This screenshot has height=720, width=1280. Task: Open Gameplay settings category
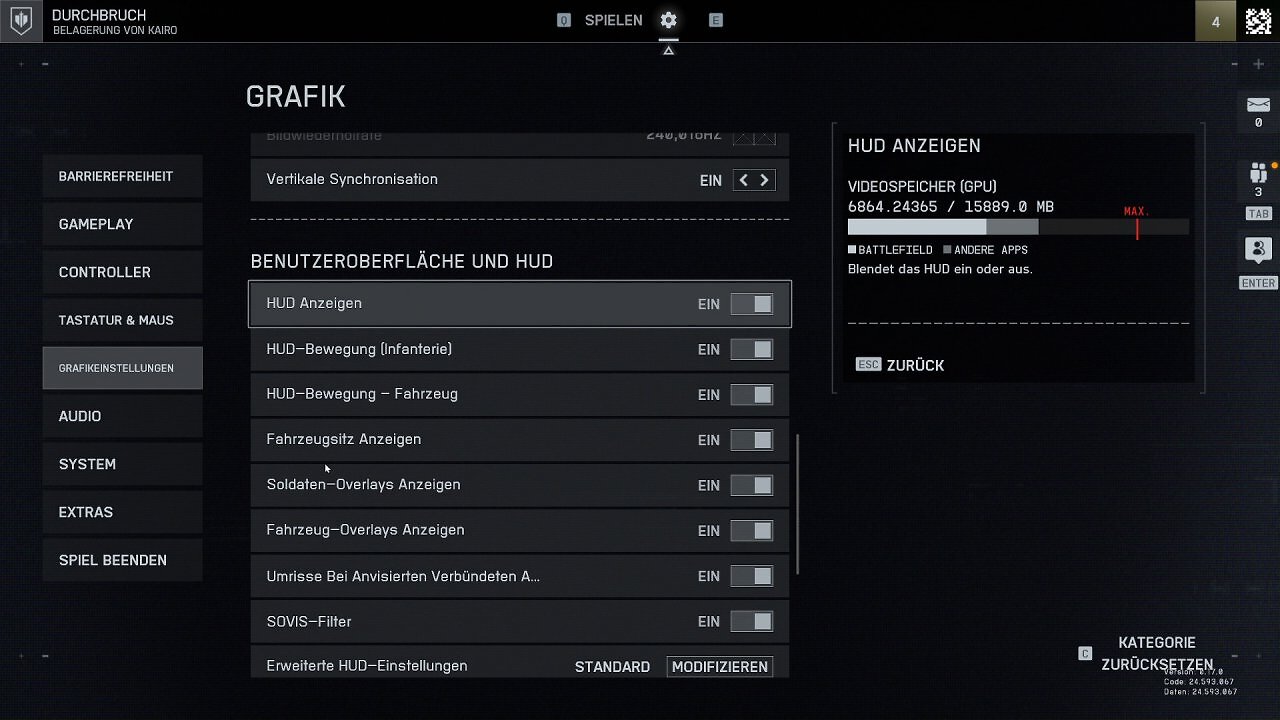point(123,224)
